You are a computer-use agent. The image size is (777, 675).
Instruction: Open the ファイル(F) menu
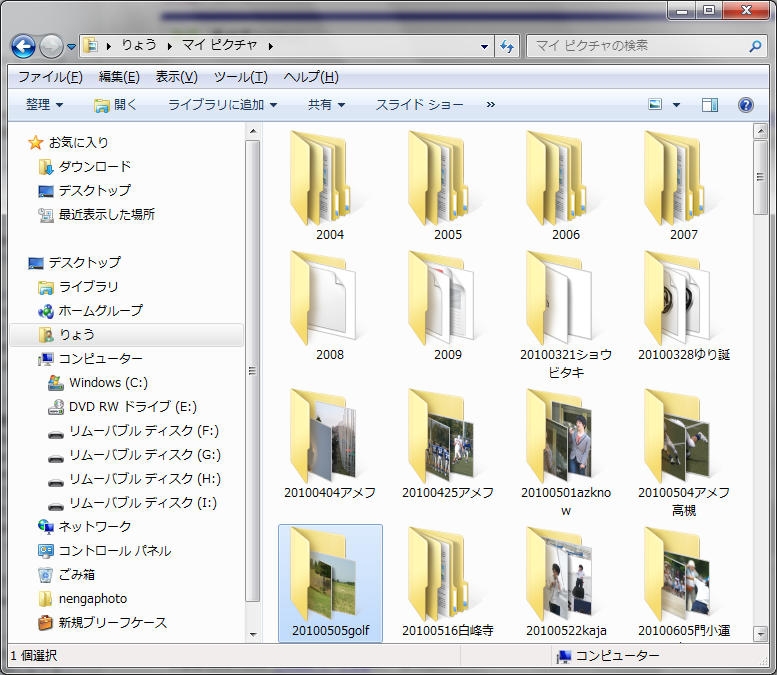50,77
